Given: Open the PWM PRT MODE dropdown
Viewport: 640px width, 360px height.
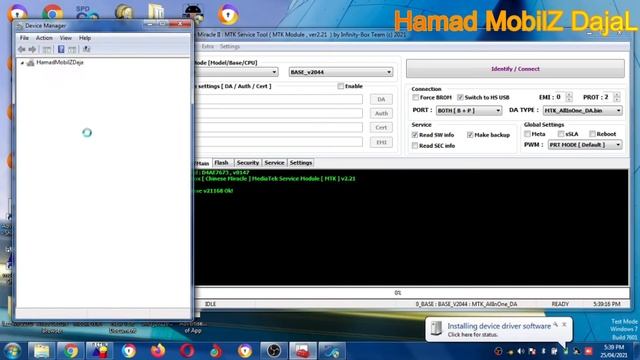Looking at the screenshot, I should 585,145.
